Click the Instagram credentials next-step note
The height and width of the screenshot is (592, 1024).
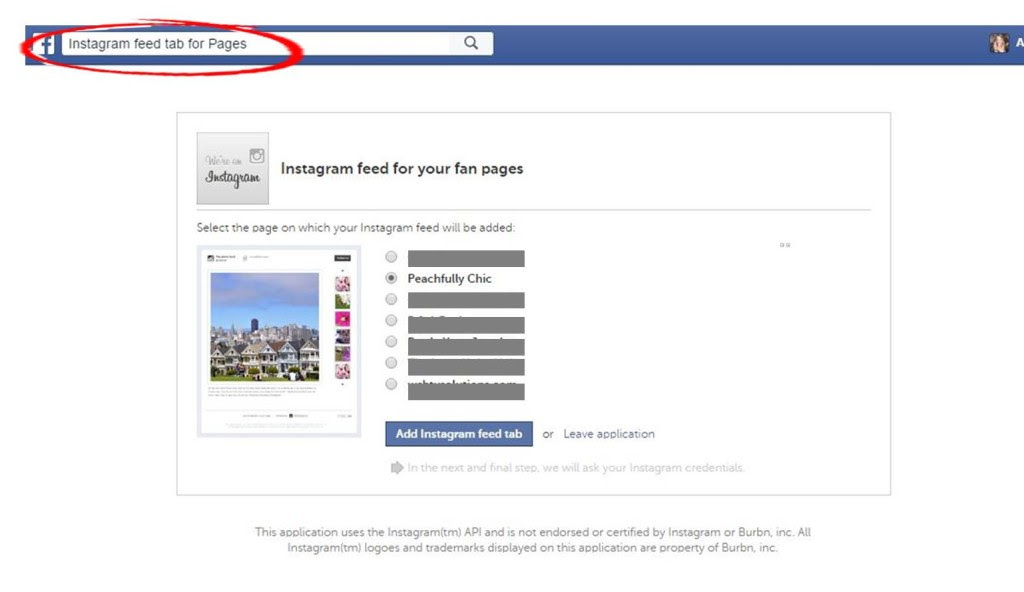(567, 468)
